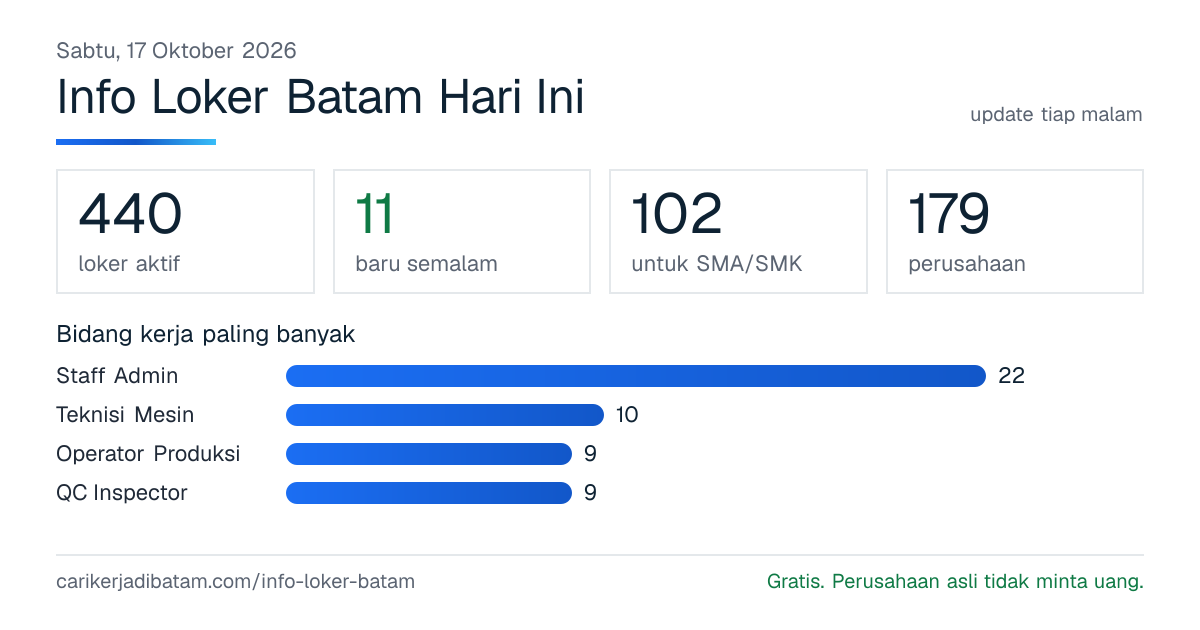This screenshot has width=1200, height=630.
Task: Open the 102 untuk SMA/SMK card
Action: (738, 231)
